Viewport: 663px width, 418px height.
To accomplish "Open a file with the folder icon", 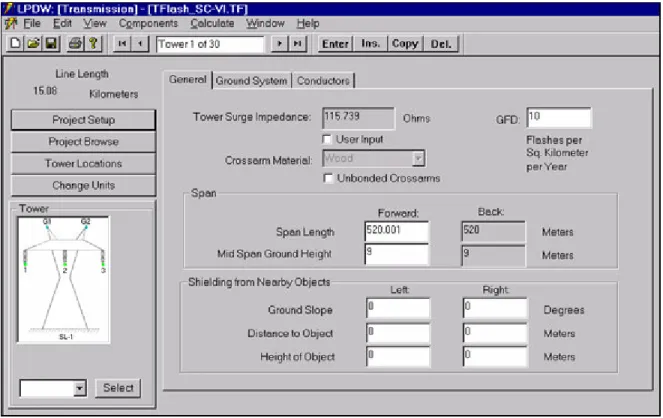I will [x=33, y=44].
